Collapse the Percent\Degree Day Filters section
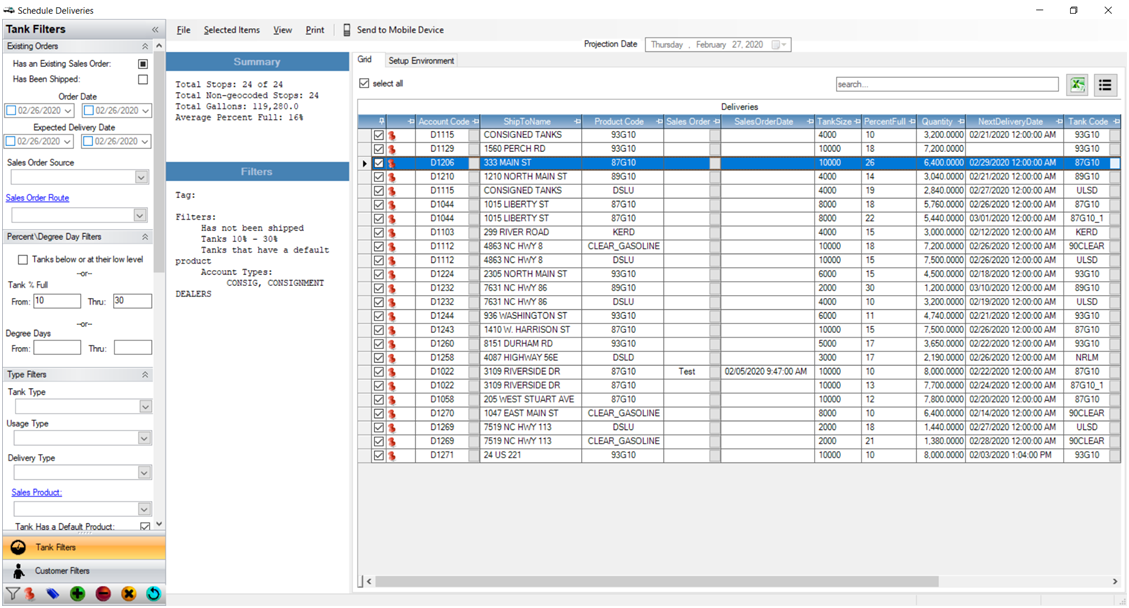This screenshot has height=608, width=1129. (145, 237)
